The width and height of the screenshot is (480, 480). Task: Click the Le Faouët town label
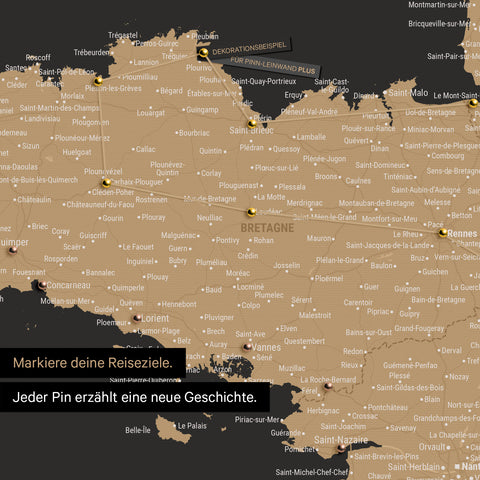pos(138,247)
